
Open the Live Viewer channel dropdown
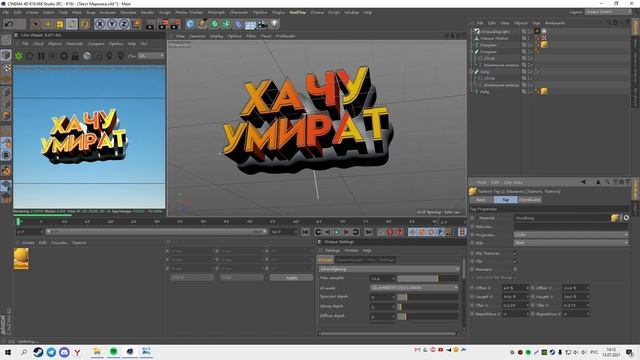[x=151, y=56]
